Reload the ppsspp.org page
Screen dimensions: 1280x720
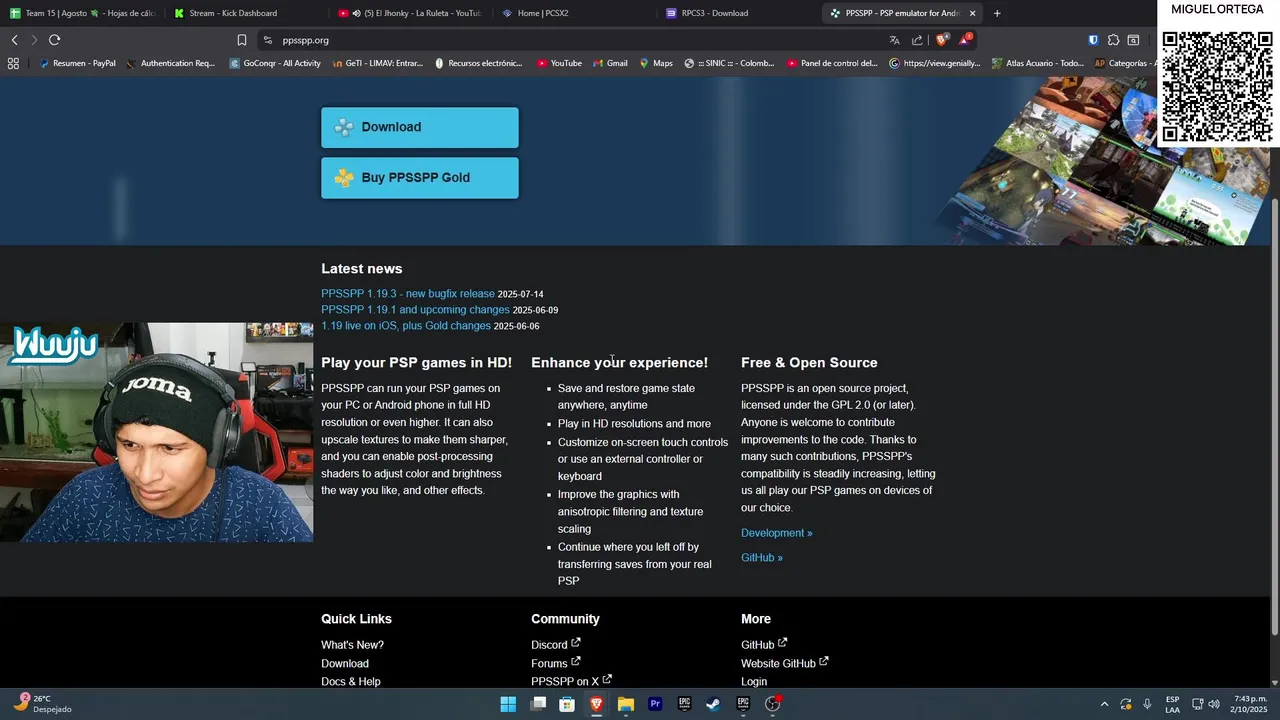pyautogui.click(x=54, y=40)
